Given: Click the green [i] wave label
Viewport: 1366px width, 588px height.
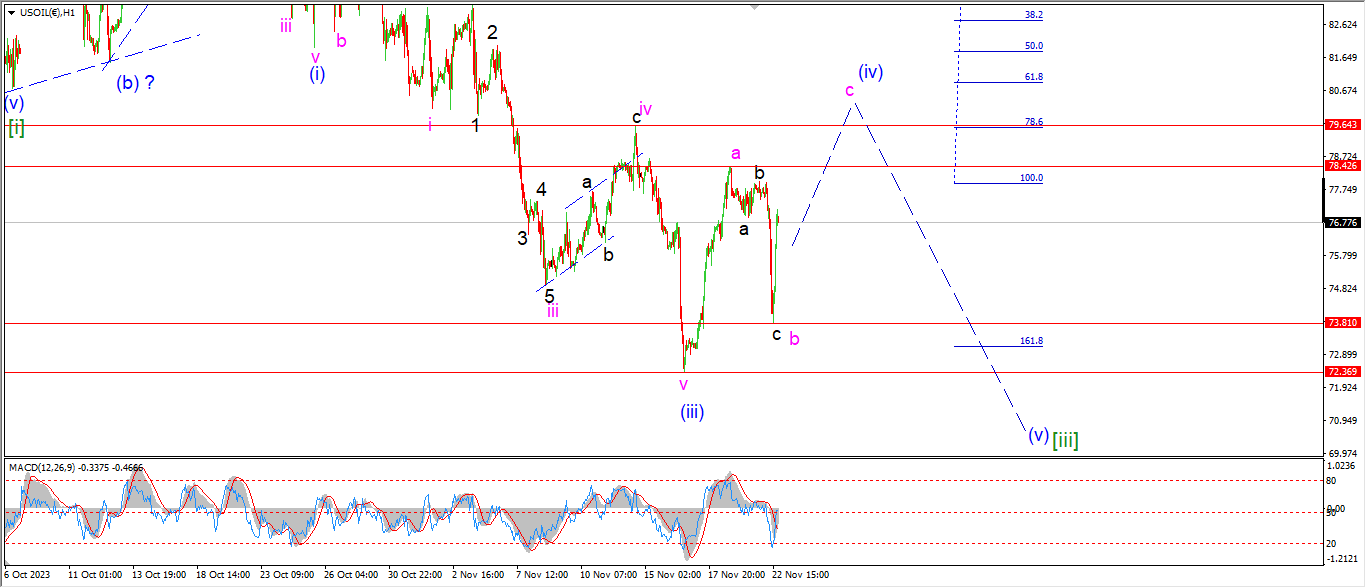Looking at the screenshot, I should 17,127.
